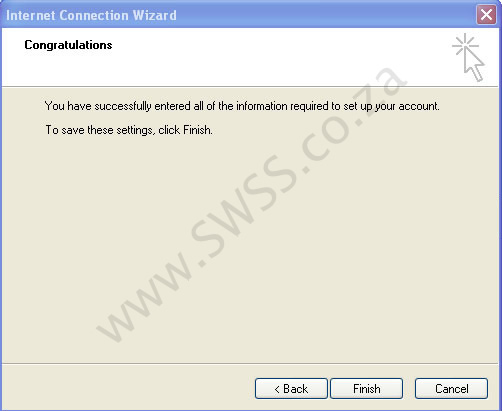
Task: Click the Congratulations heading
Action: [68, 45]
